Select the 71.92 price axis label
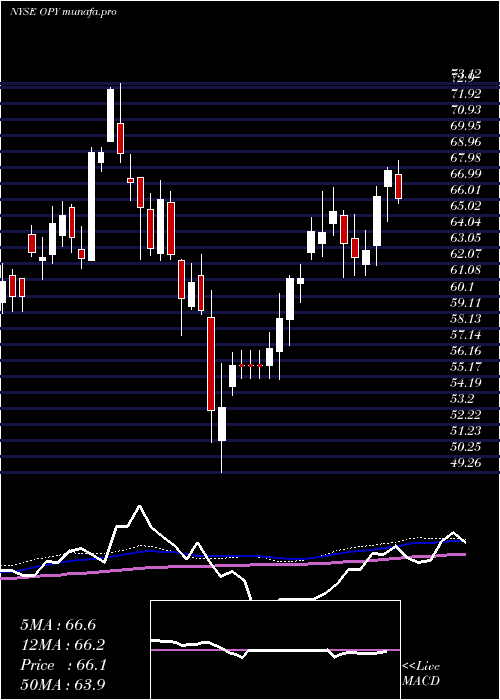Viewport: 500px width, 700px height. point(466,94)
